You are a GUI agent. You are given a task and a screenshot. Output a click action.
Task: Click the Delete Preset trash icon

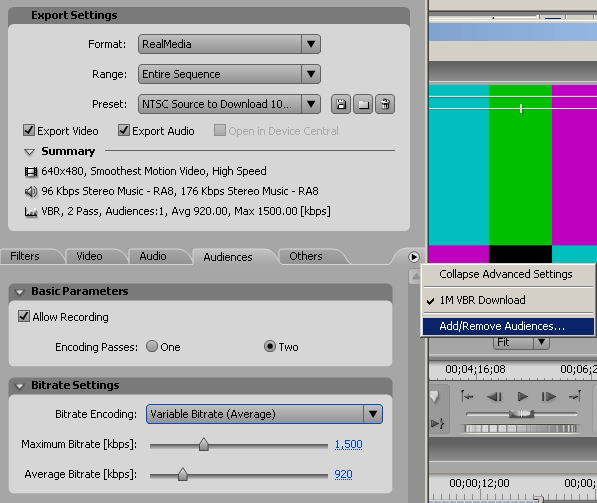(385, 104)
